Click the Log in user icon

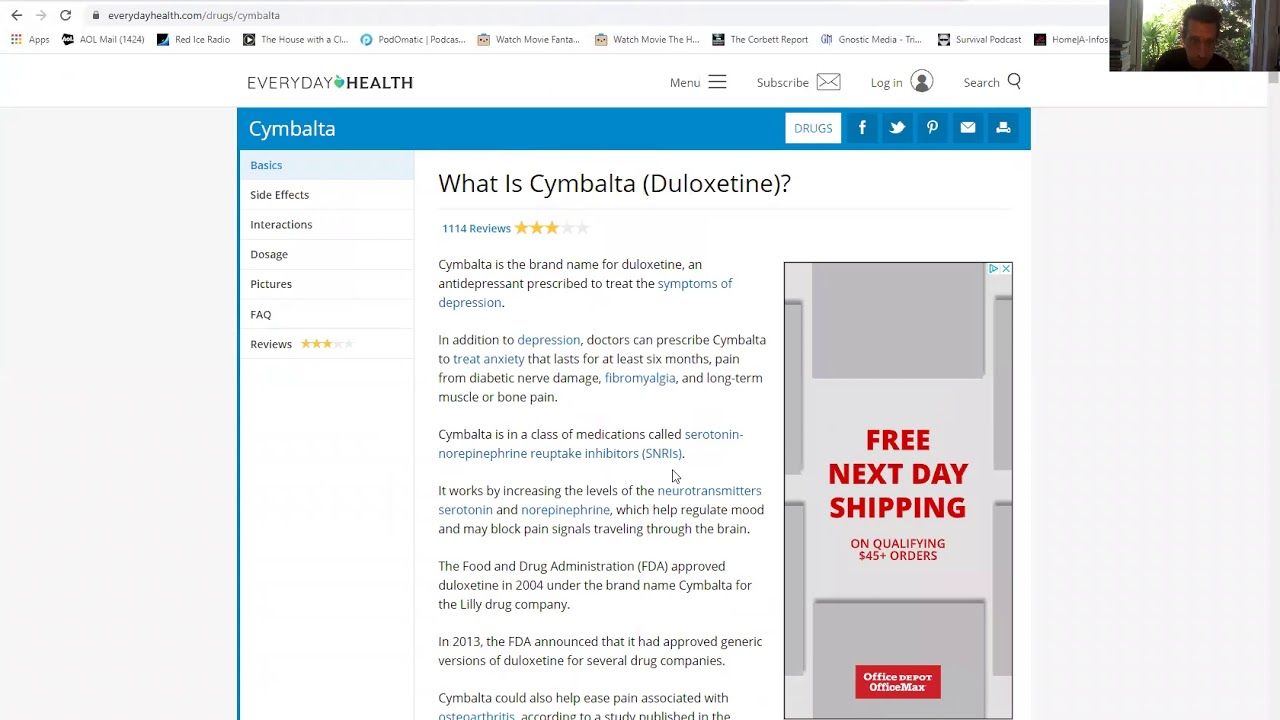tap(922, 82)
